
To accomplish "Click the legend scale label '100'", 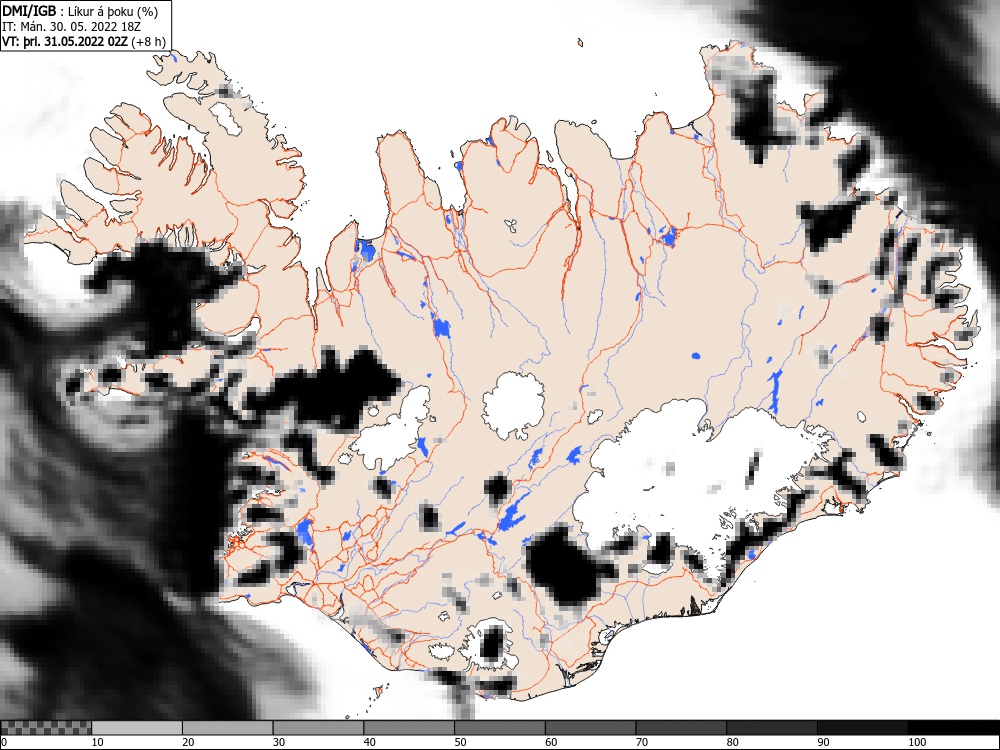I will tap(916, 742).
